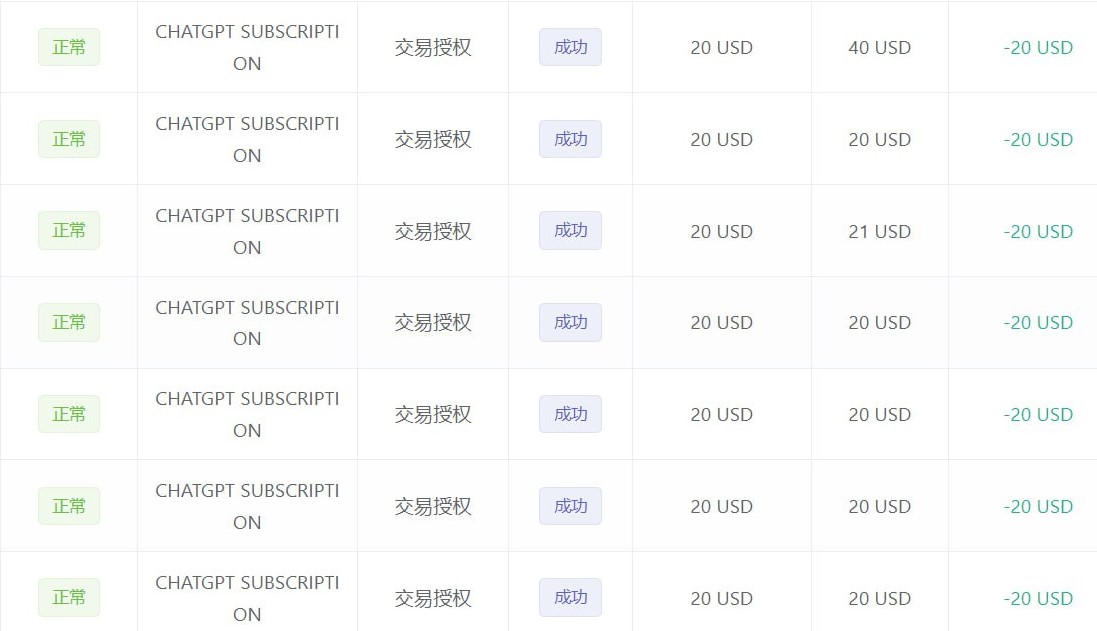Screen dimensions: 1097x631
Task: Click 正常 badge in the 40 USD row
Action: 69,47
